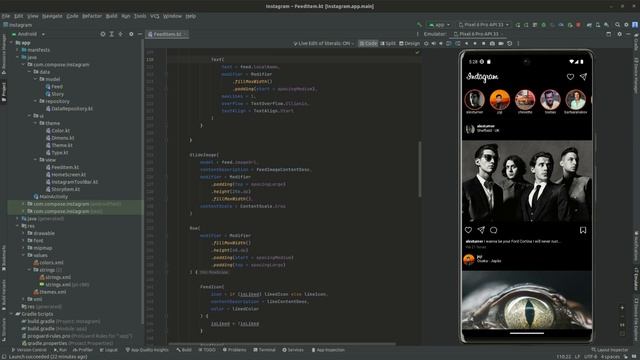The image size is (640, 360).
Task: Switch editor to Design view
Action: point(409,43)
